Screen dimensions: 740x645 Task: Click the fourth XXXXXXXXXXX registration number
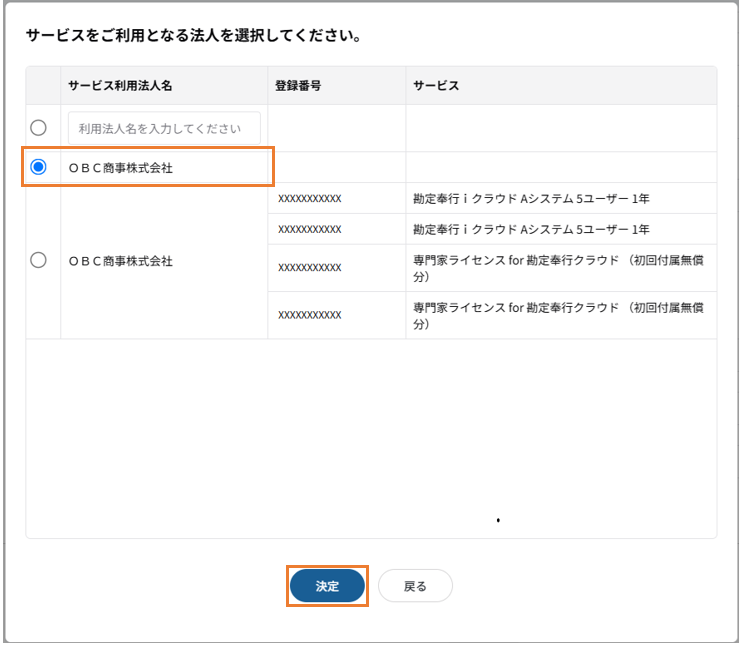click(310, 315)
